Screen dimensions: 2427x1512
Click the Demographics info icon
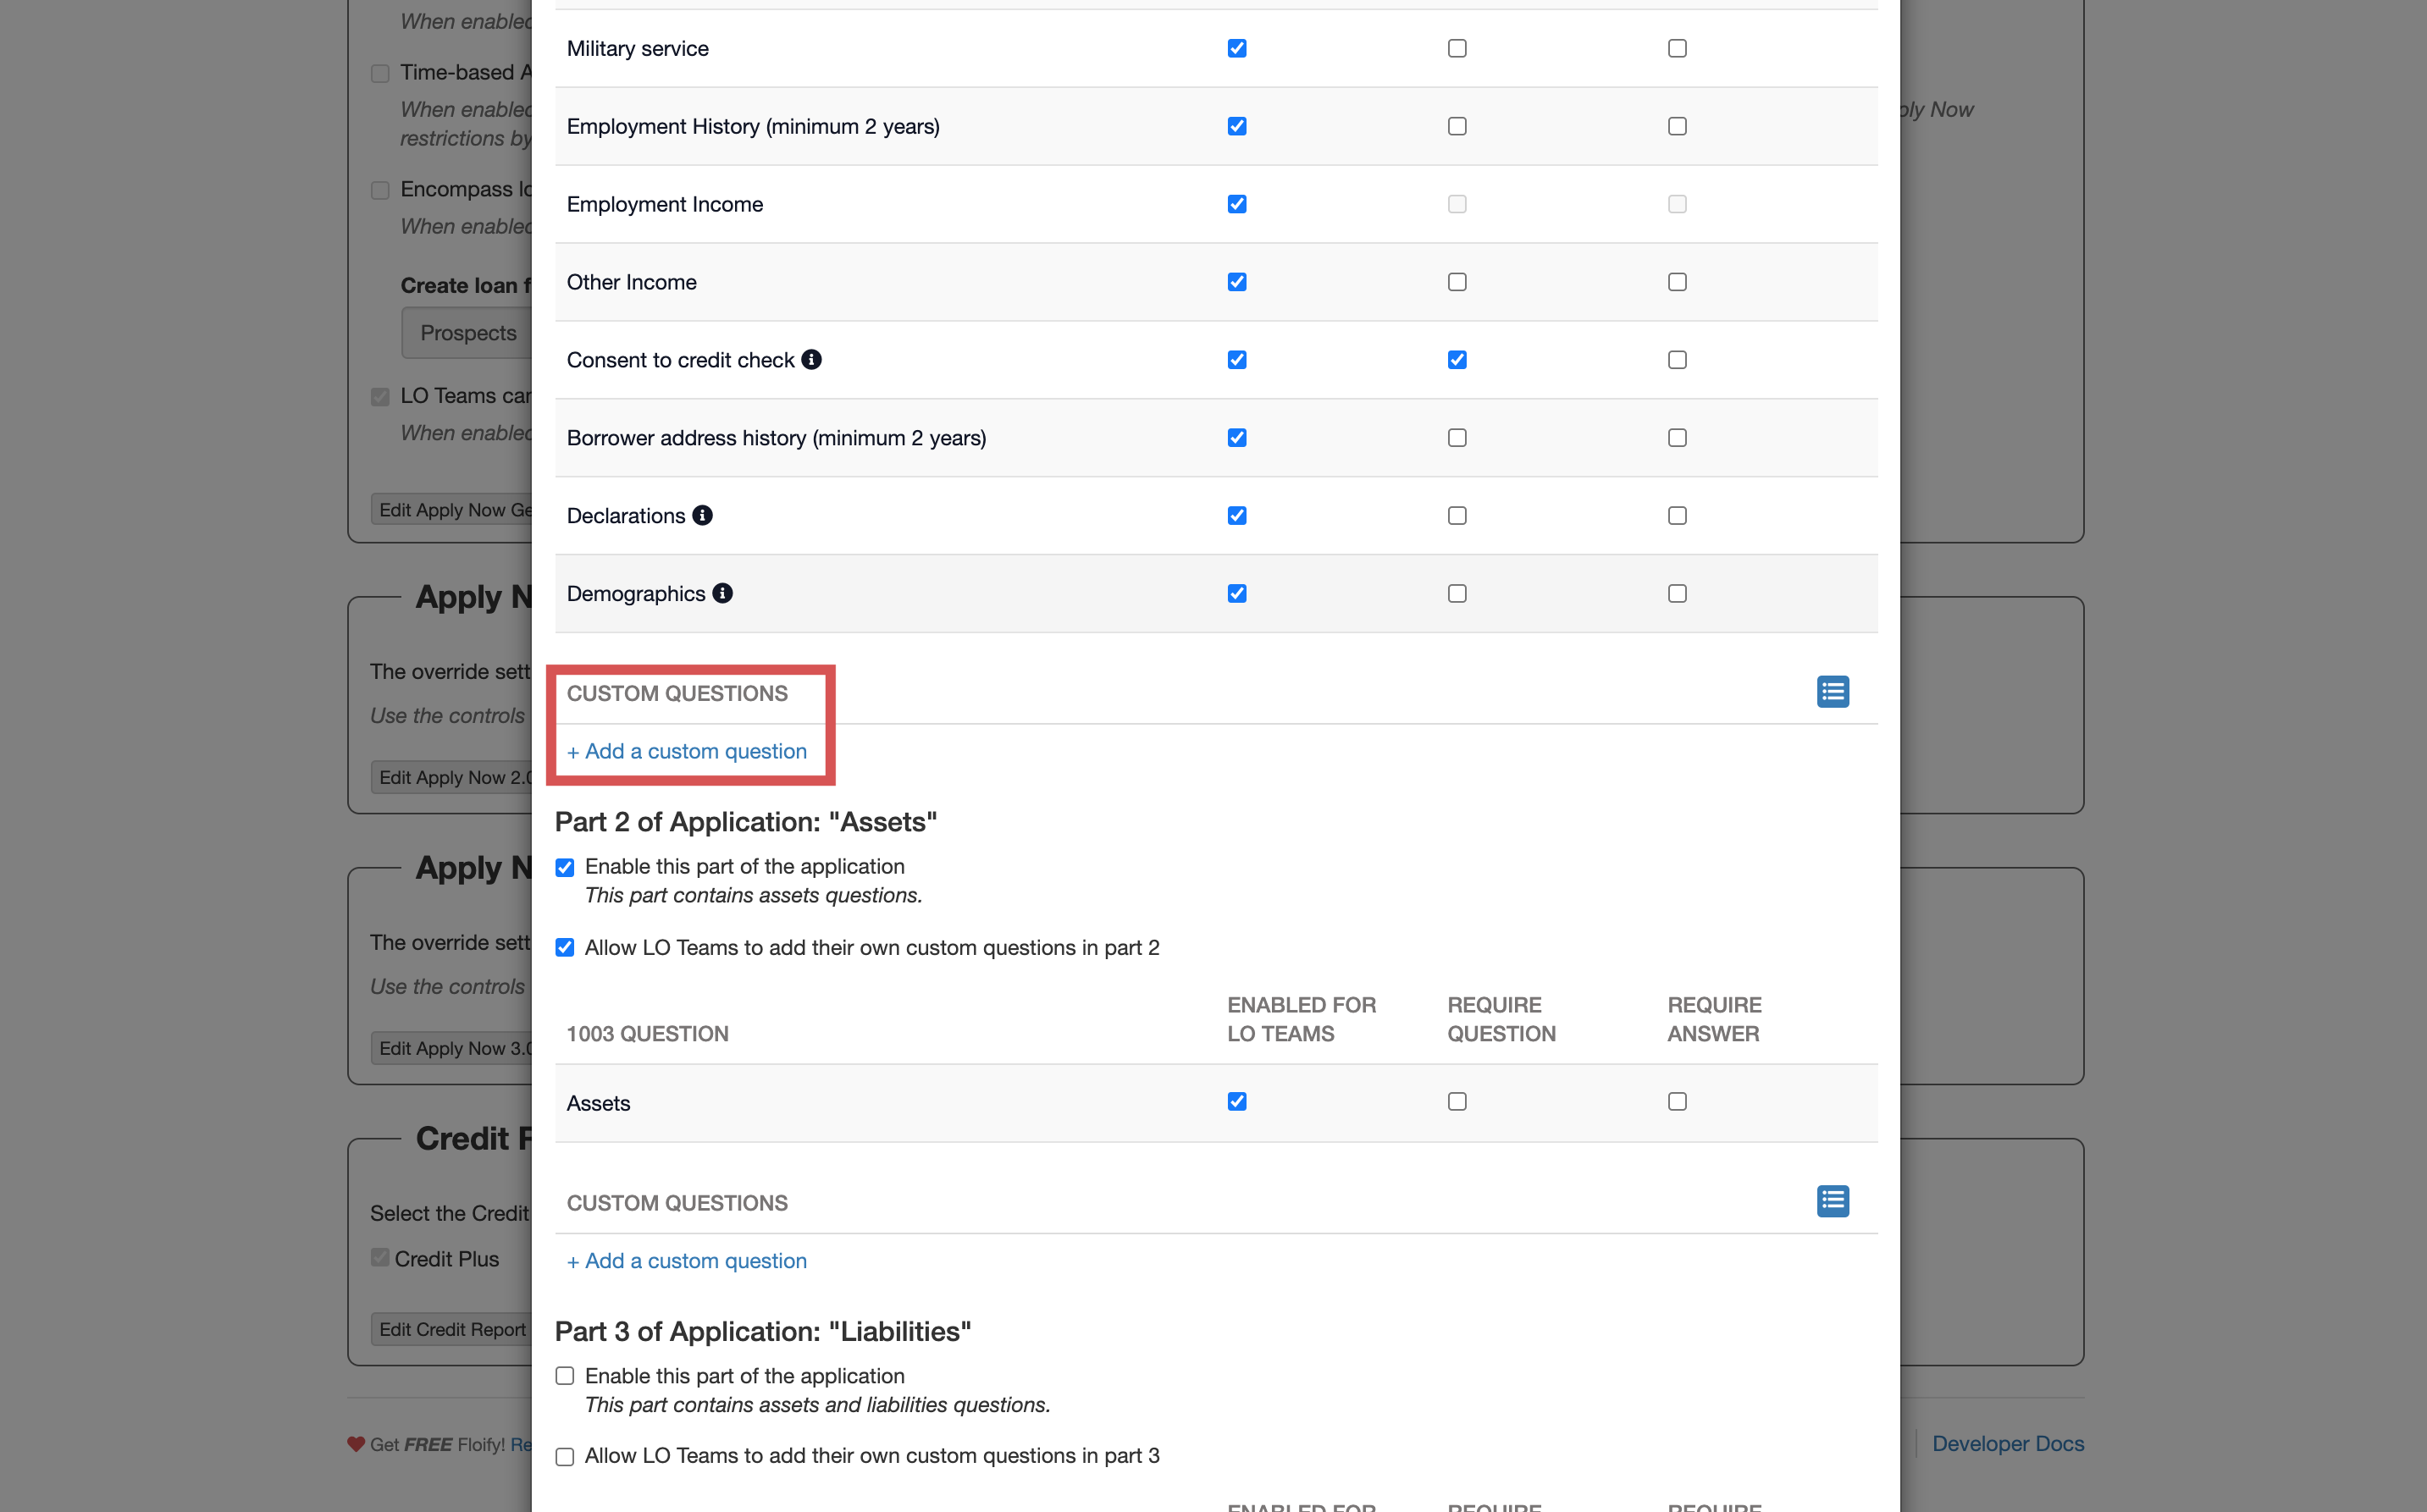pos(722,593)
